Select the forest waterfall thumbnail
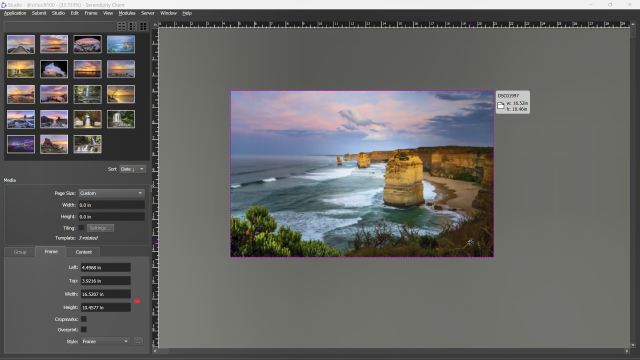Image resolution: width=640 pixels, height=360 pixels. (x=87, y=94)
